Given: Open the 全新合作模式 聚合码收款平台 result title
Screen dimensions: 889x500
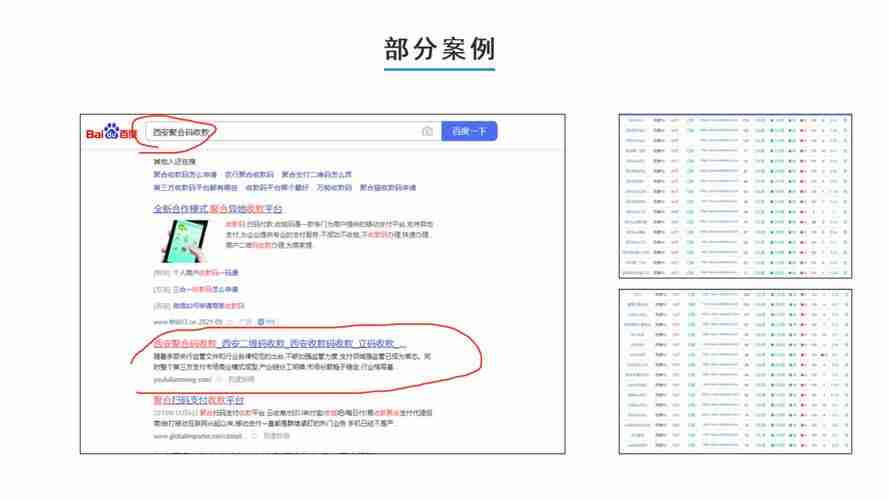Looking at the screenshot, I should pyautogui.click(x=218, y=209).
